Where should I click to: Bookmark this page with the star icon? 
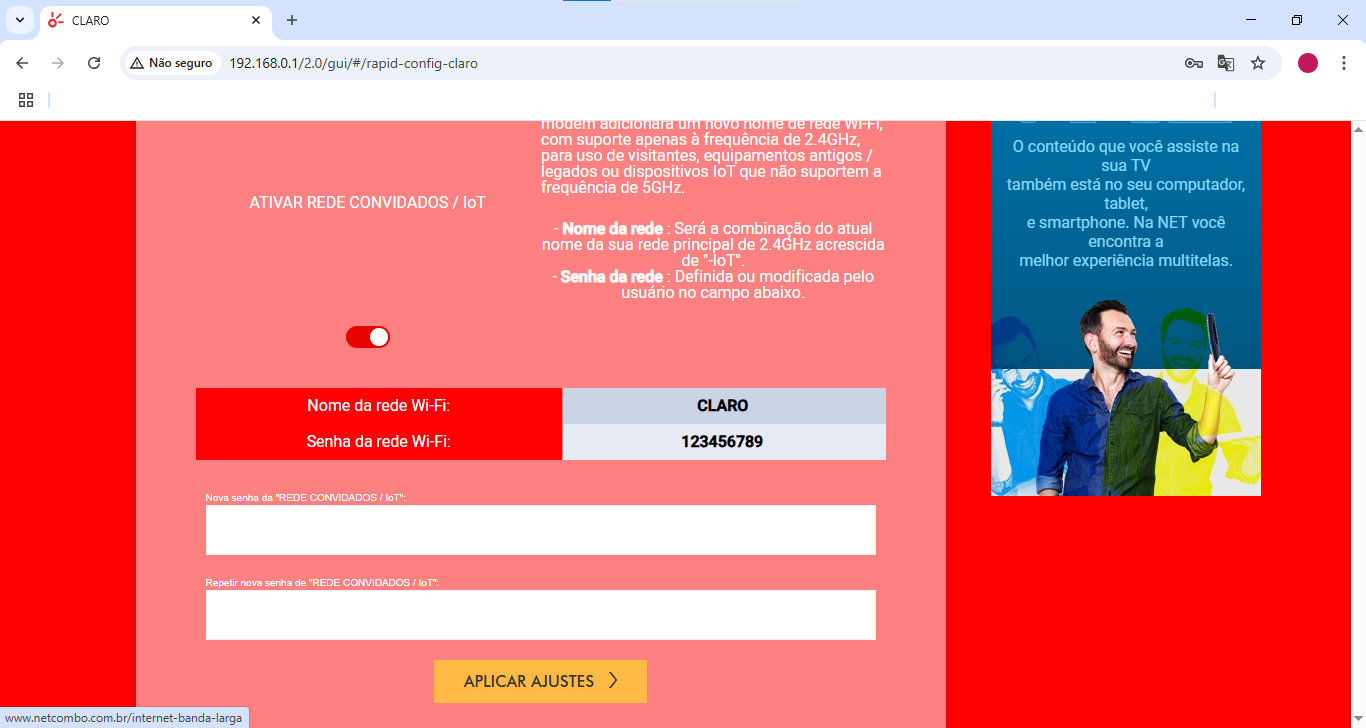coord(1258,63)
